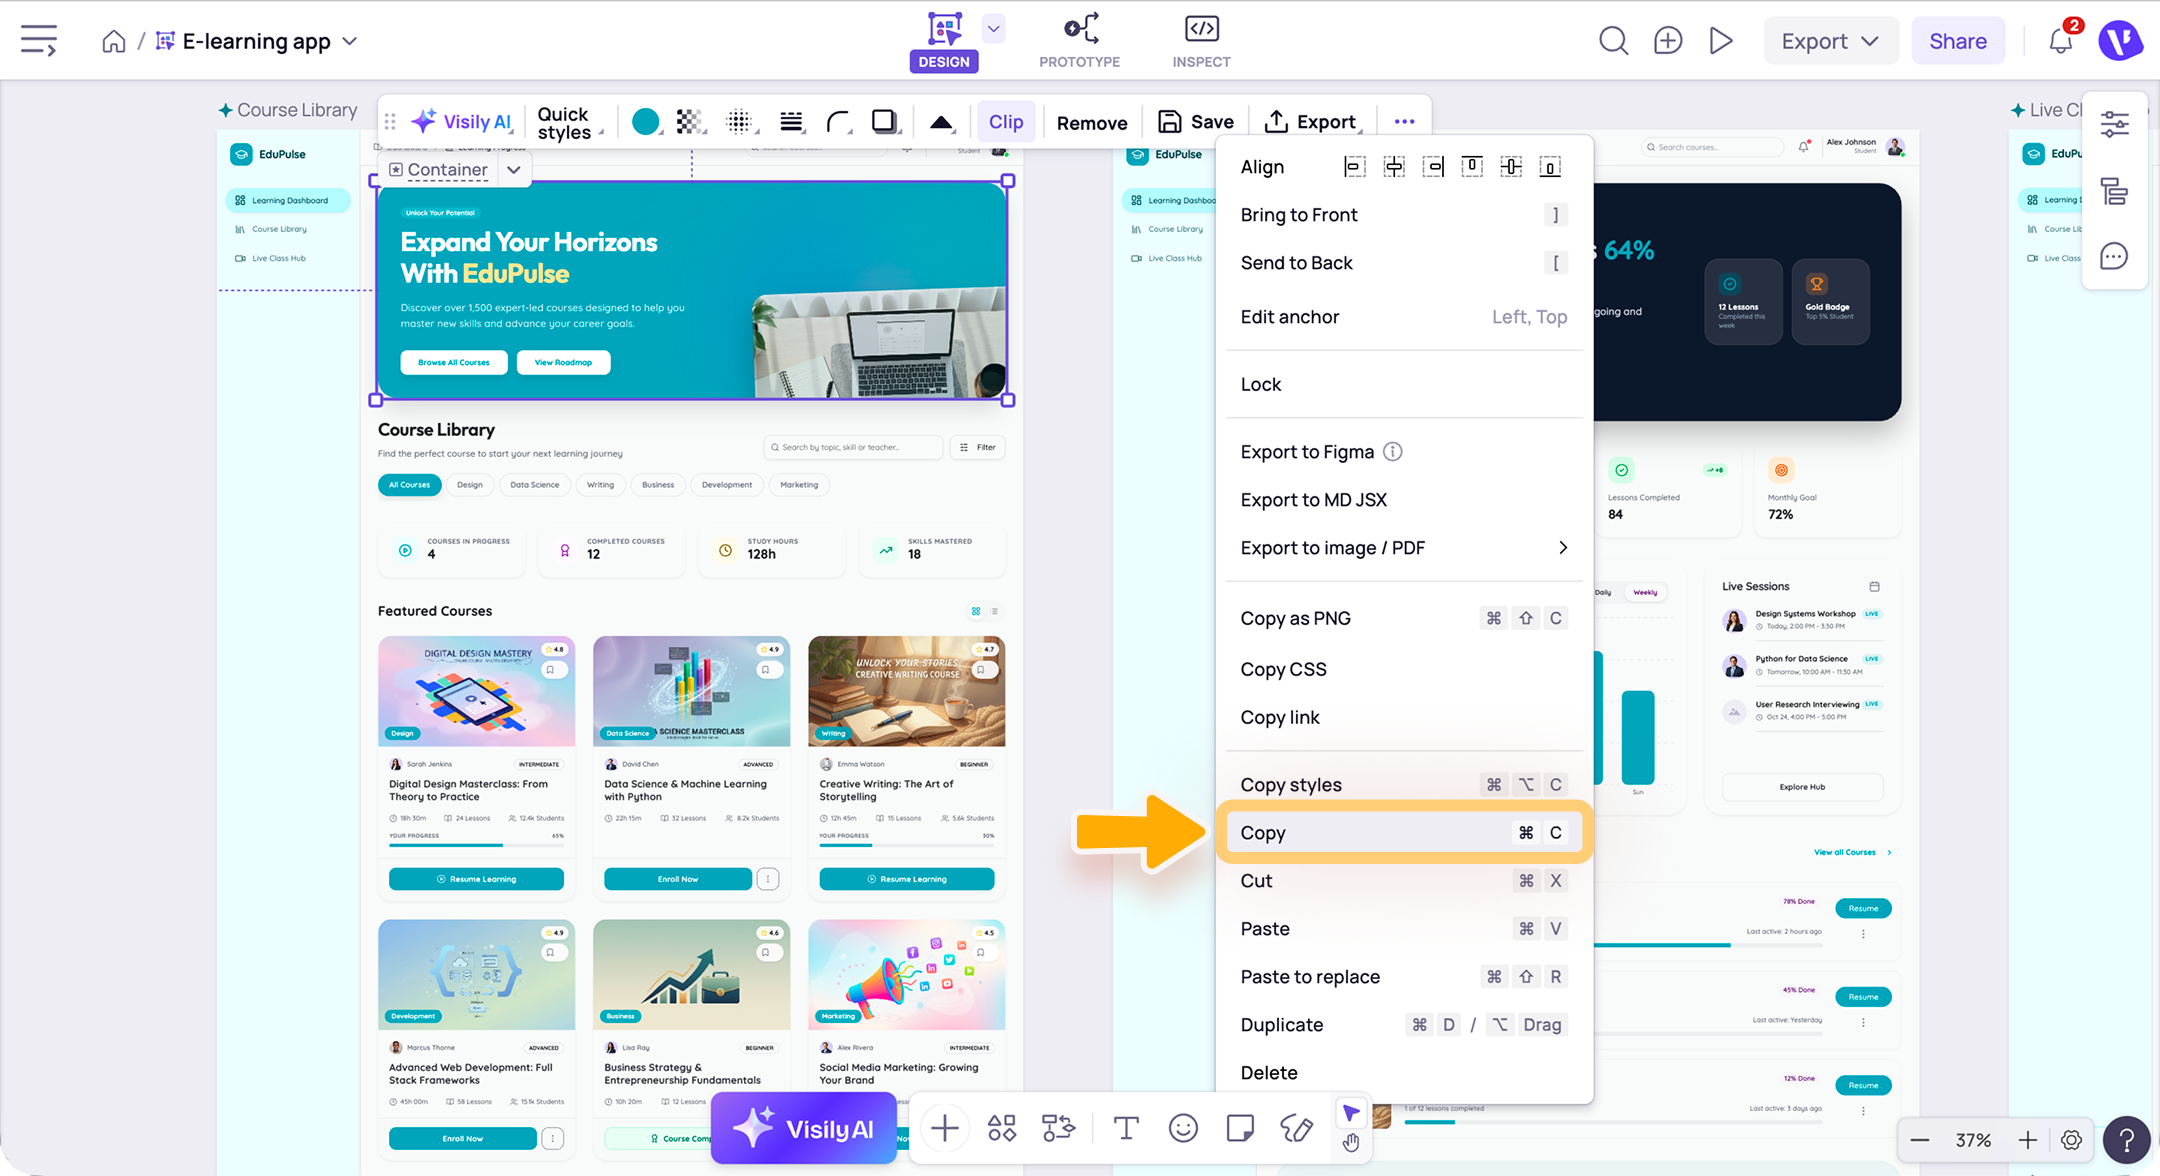Open the more options ellipsis in toolbar

click(x=1404, y=122)
